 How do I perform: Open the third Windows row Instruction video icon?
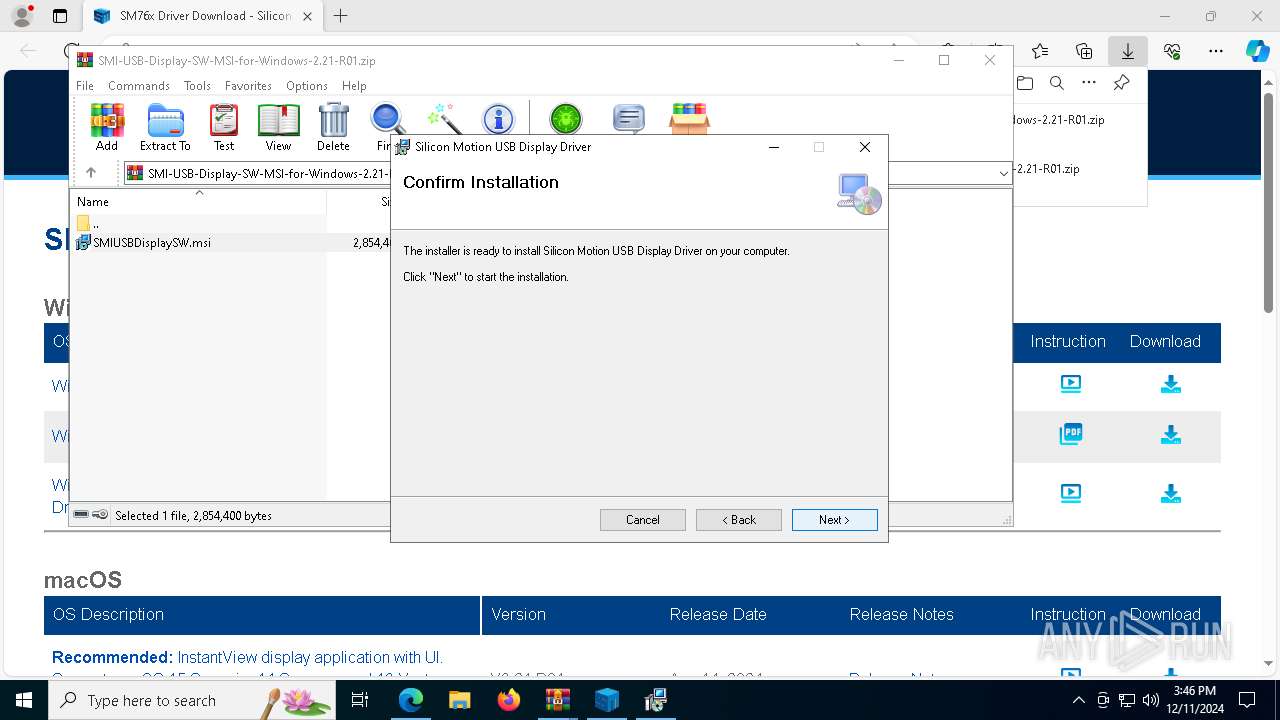point(1070,493)
